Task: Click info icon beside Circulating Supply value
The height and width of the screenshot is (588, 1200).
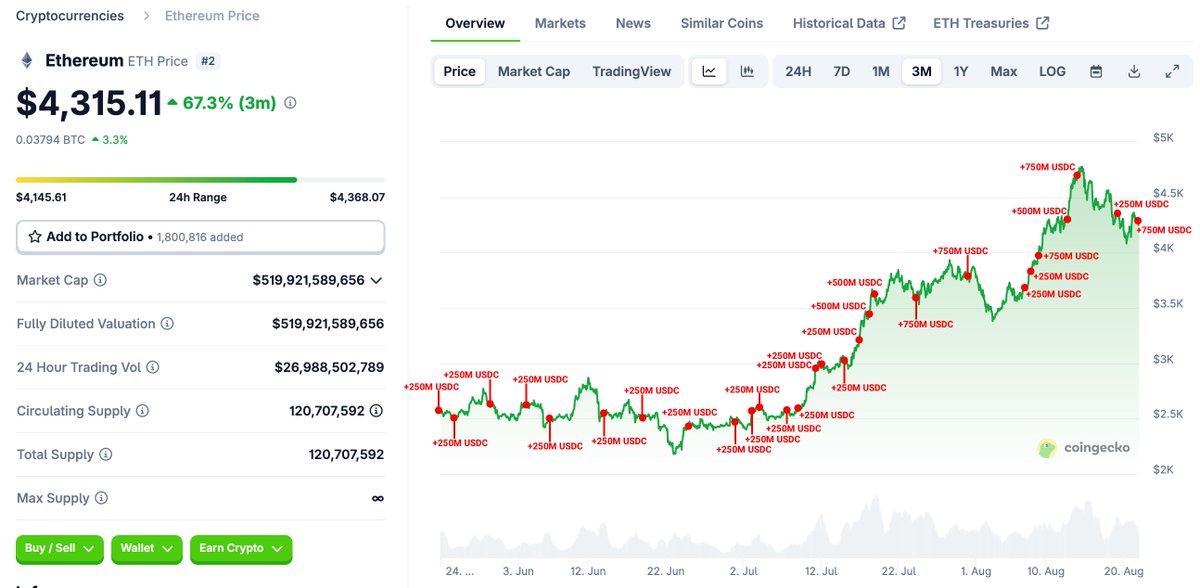Action: [376, 411]
